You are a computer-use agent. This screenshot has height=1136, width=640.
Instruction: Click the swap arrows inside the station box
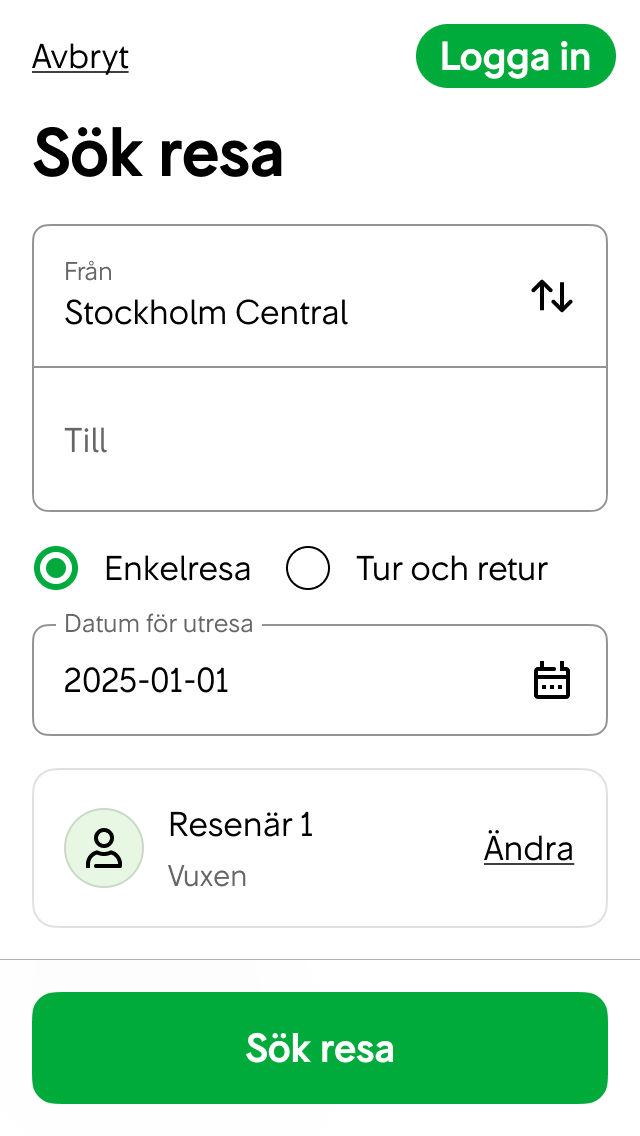pos(551,295)
